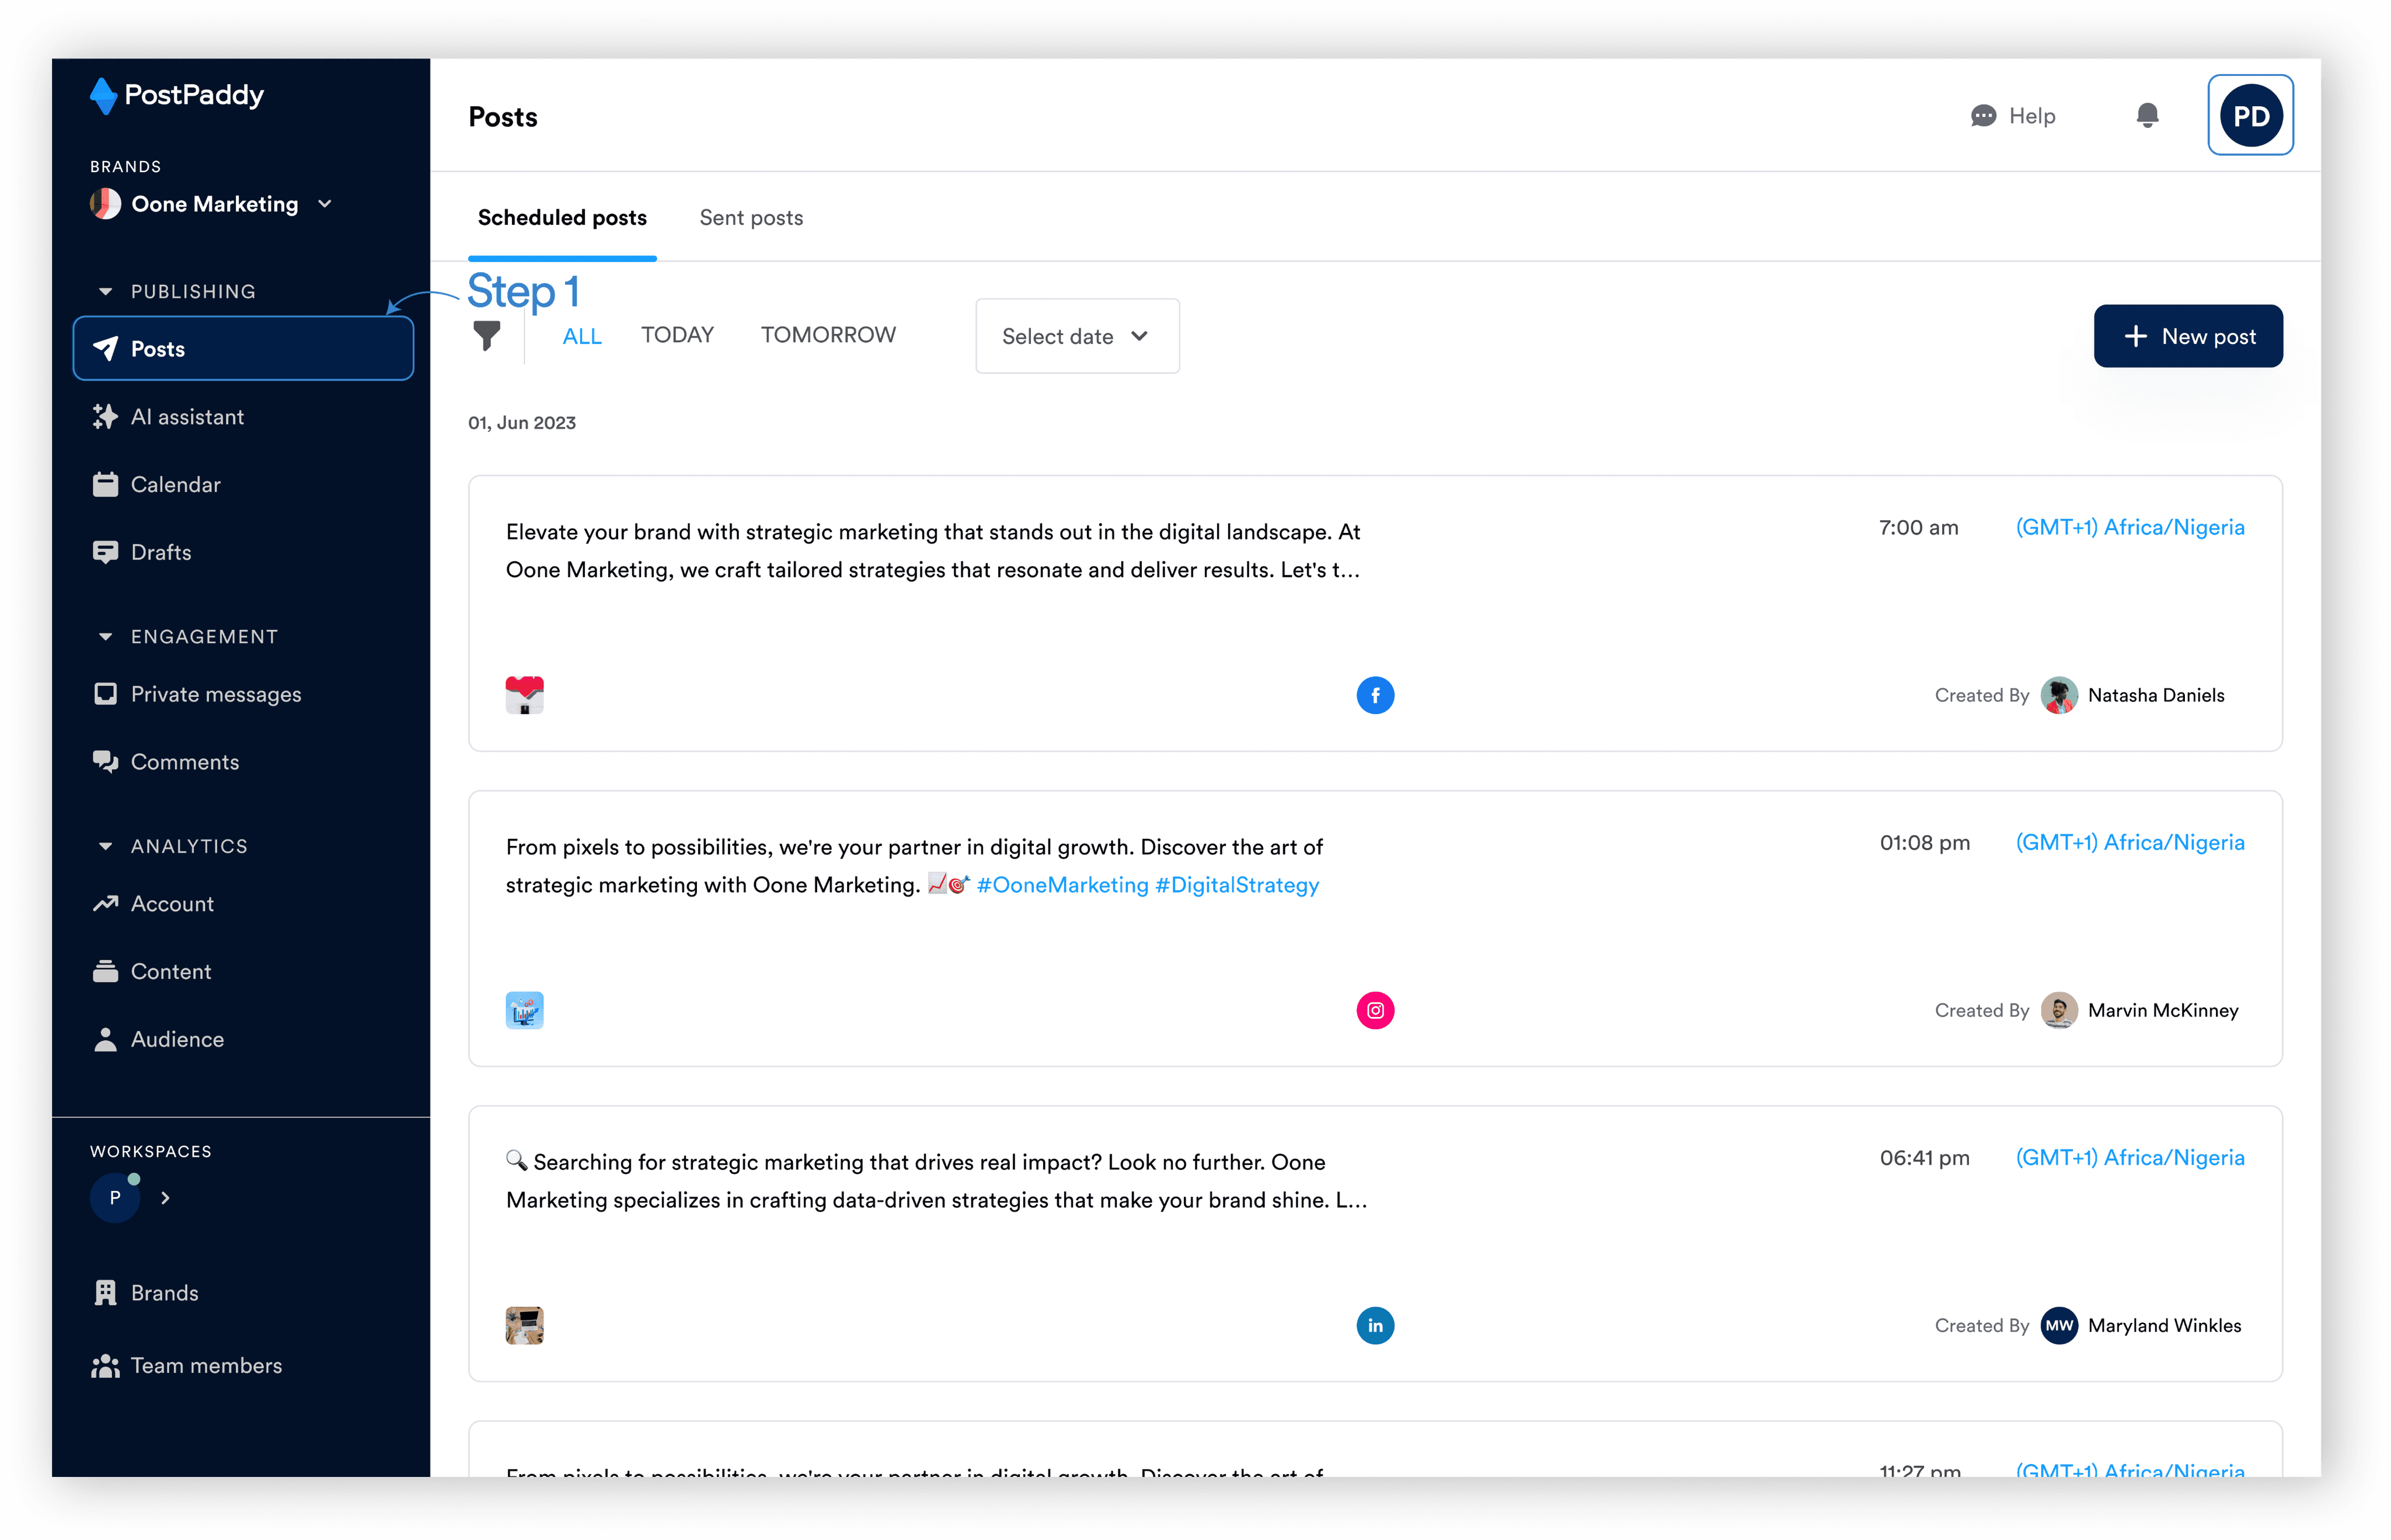Screen dimensions: 2391x1540
Task: Open the Select date dropdown
Action: click(x=1077, y=336)
